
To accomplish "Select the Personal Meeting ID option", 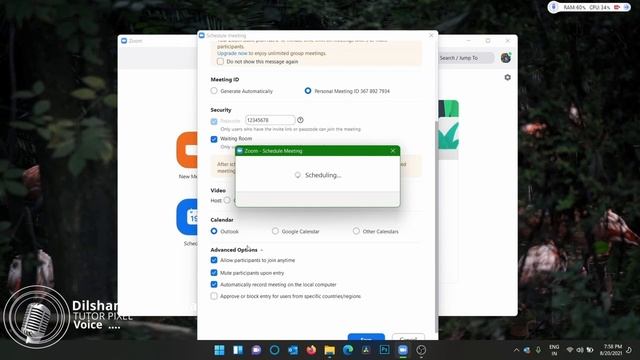I will pyautogui.click(x=308, y=91).
